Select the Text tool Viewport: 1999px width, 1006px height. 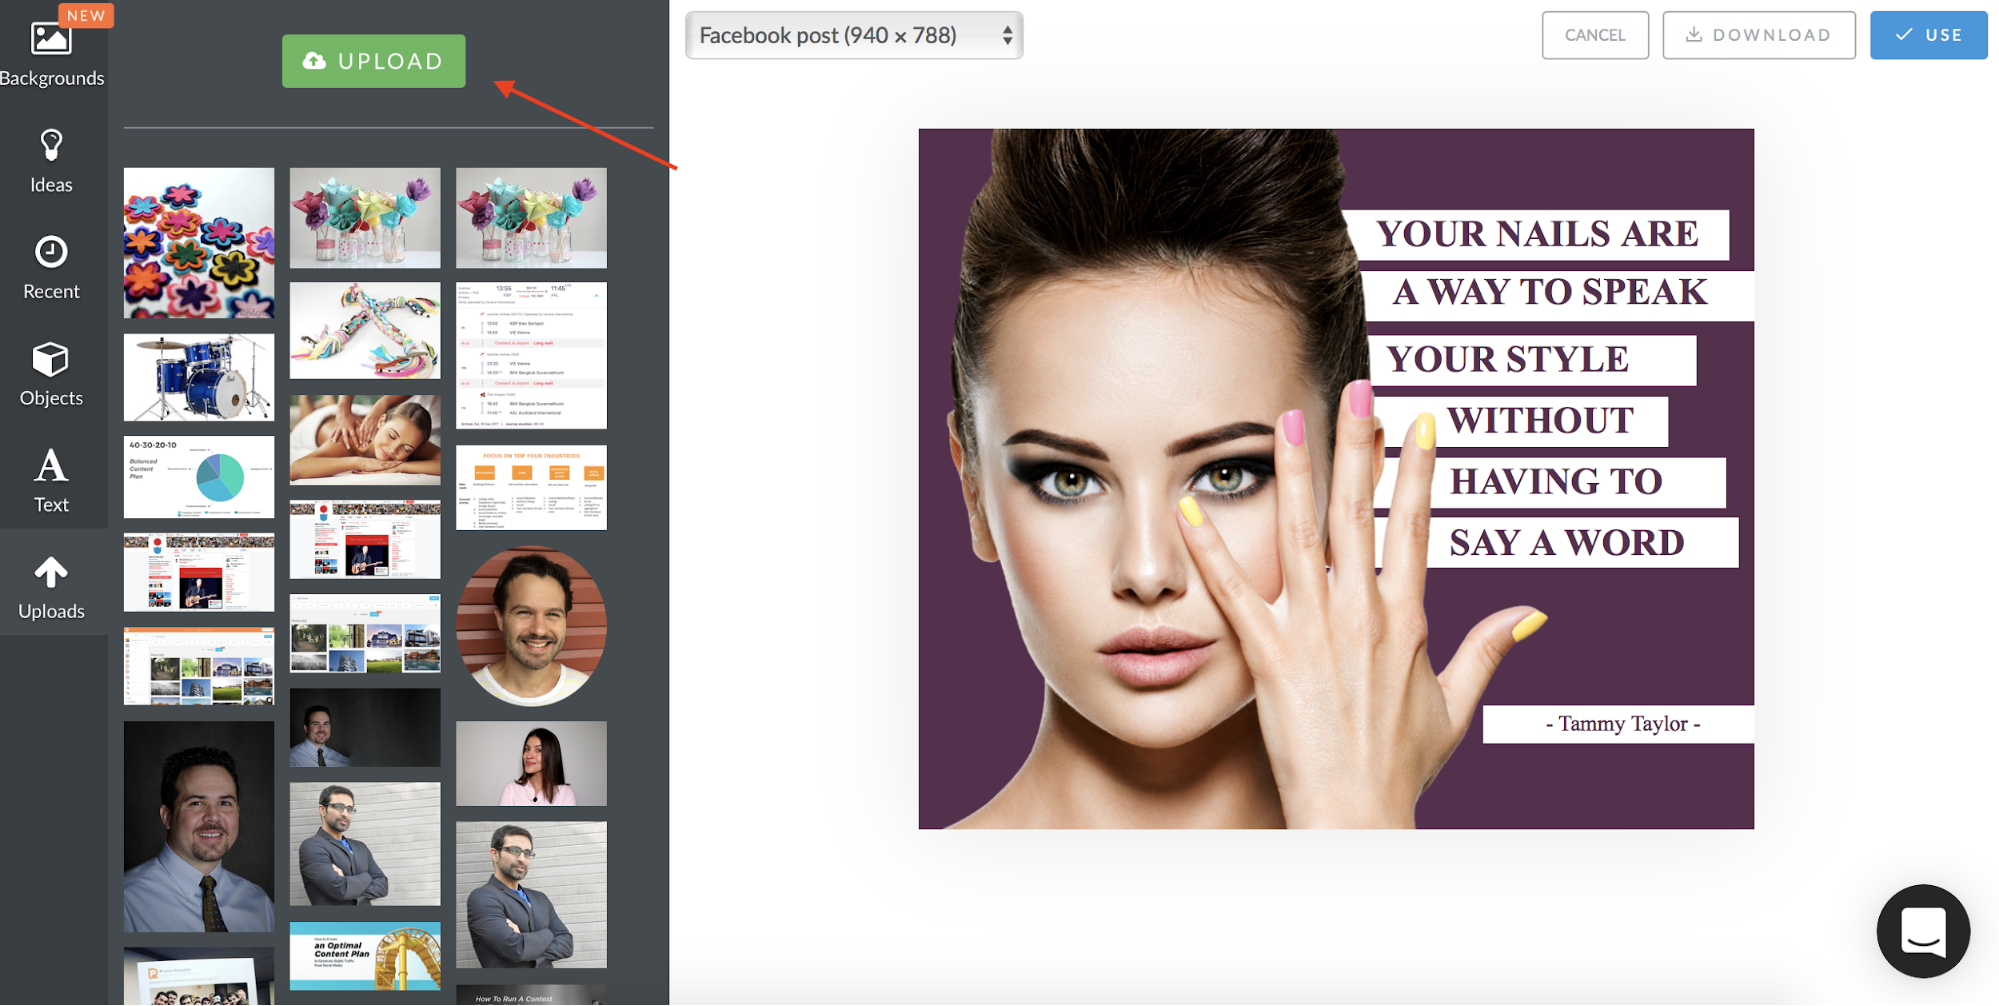tap(52, 480)
